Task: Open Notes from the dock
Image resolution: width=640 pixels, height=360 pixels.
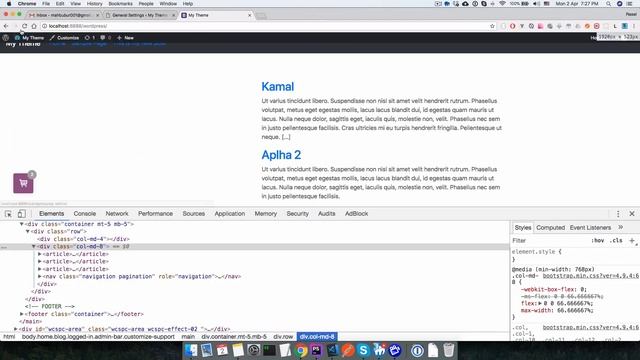Action: pyautogui.click(x=238, y=350)
